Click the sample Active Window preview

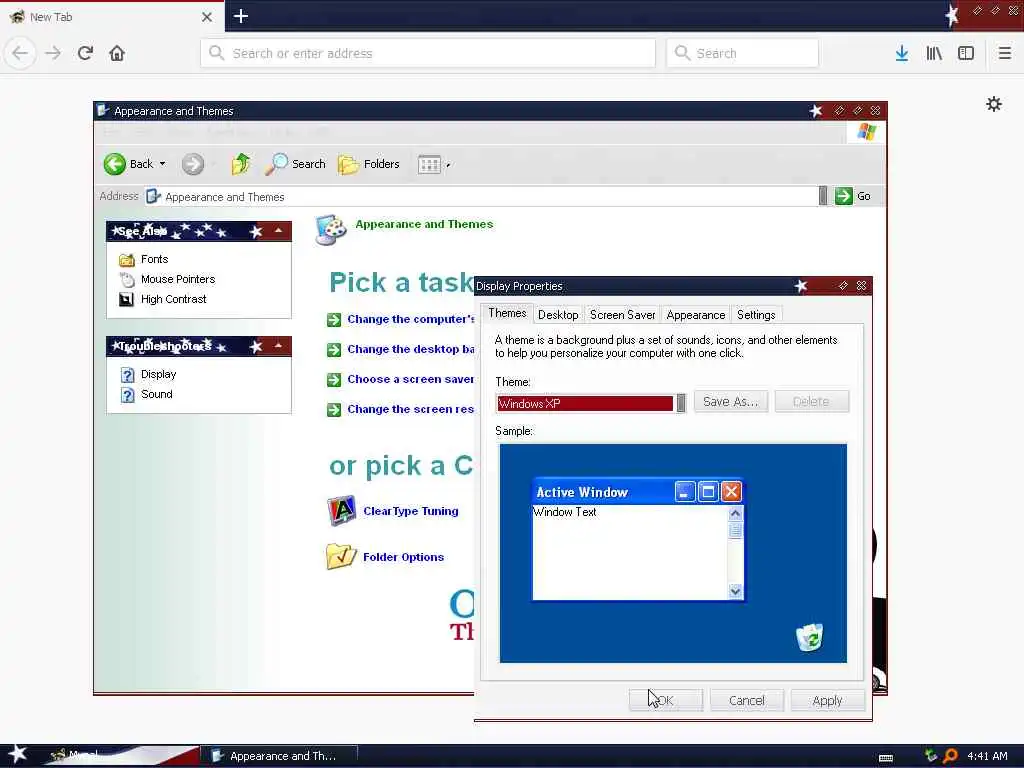[x=638, y=539]
